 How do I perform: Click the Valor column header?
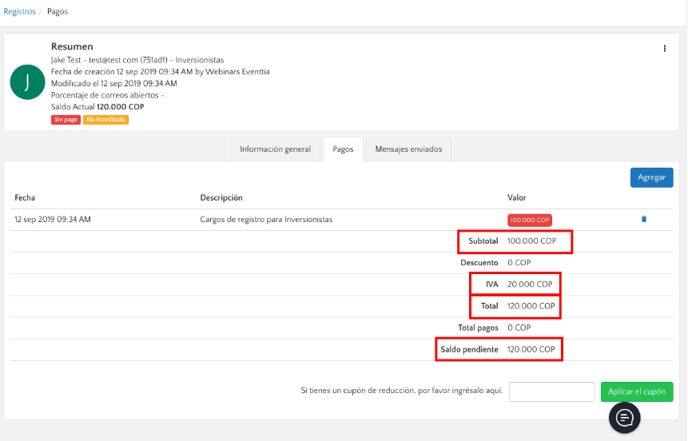(x=517, y=198)
